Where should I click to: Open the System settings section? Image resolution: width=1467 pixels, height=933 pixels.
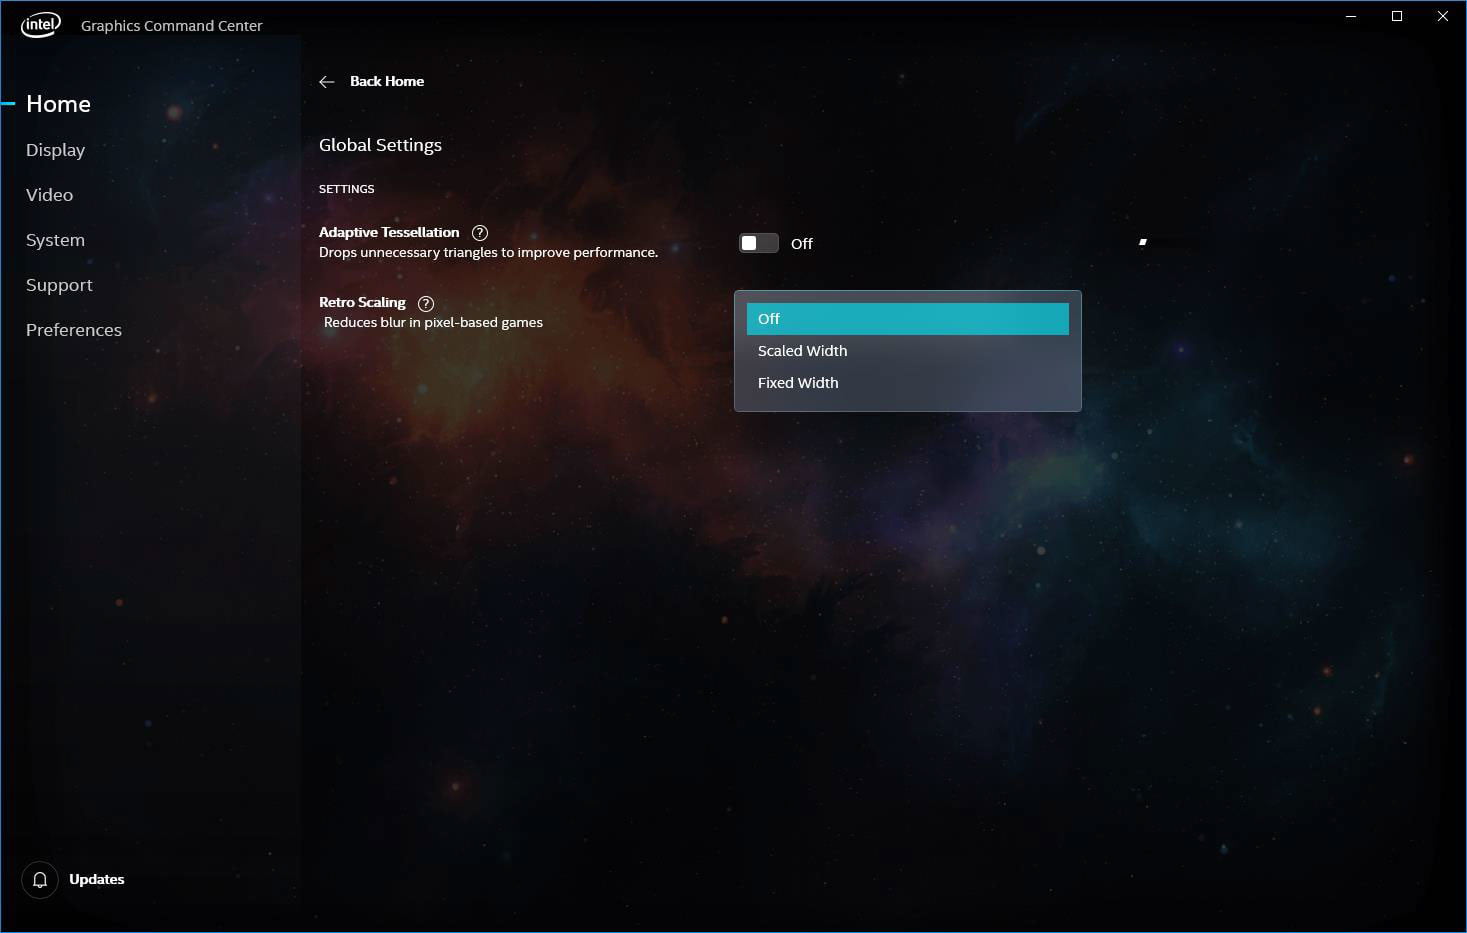point(55,240)
